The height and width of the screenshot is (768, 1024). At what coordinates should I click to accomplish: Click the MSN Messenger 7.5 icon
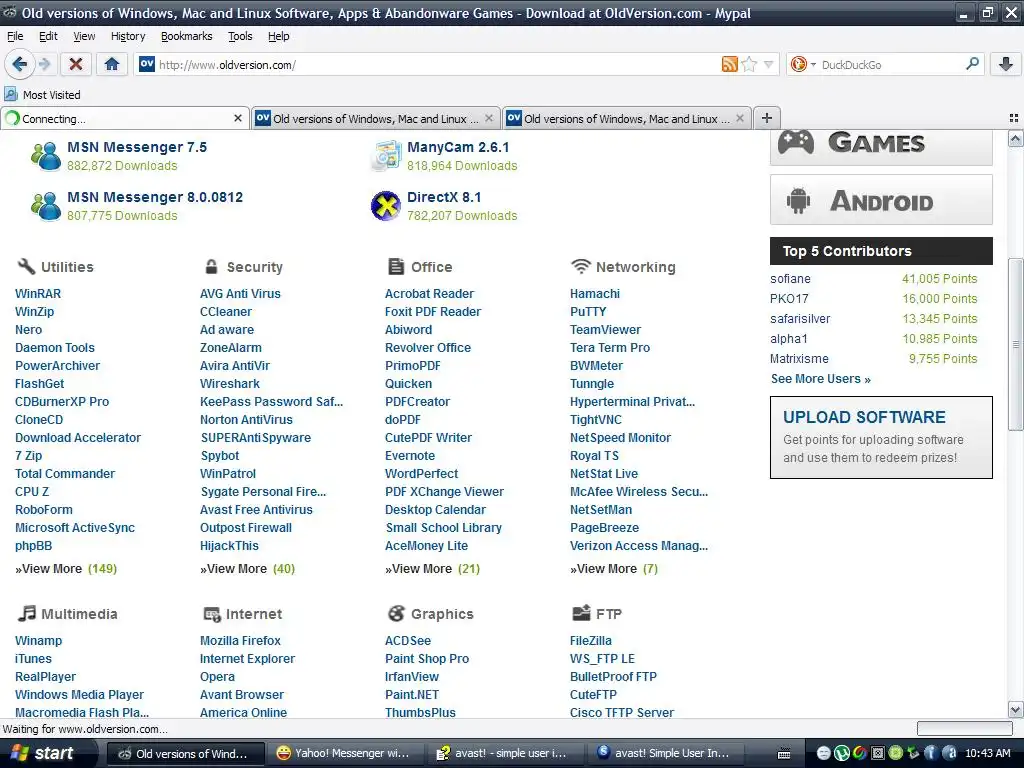pos(46,155)
